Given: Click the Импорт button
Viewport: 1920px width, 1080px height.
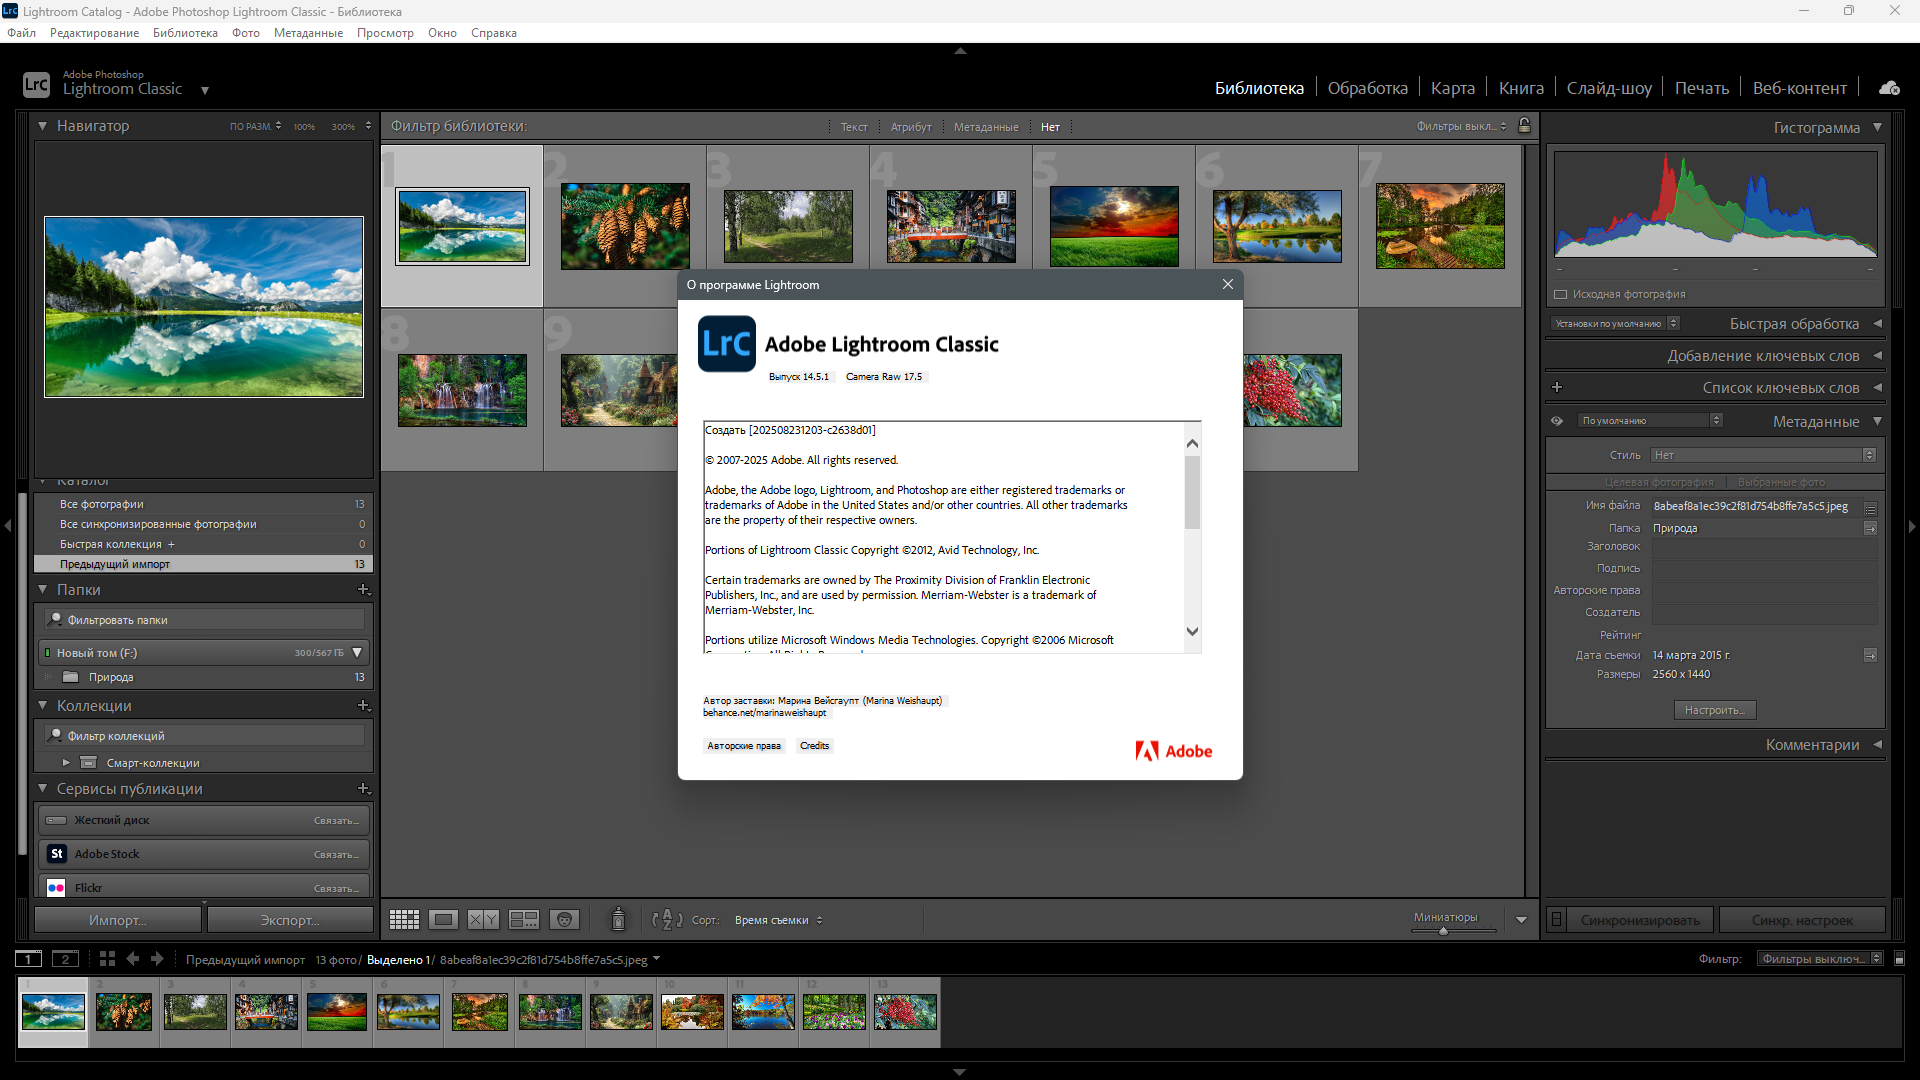Looking at the screenshot, I should [118, 920].
